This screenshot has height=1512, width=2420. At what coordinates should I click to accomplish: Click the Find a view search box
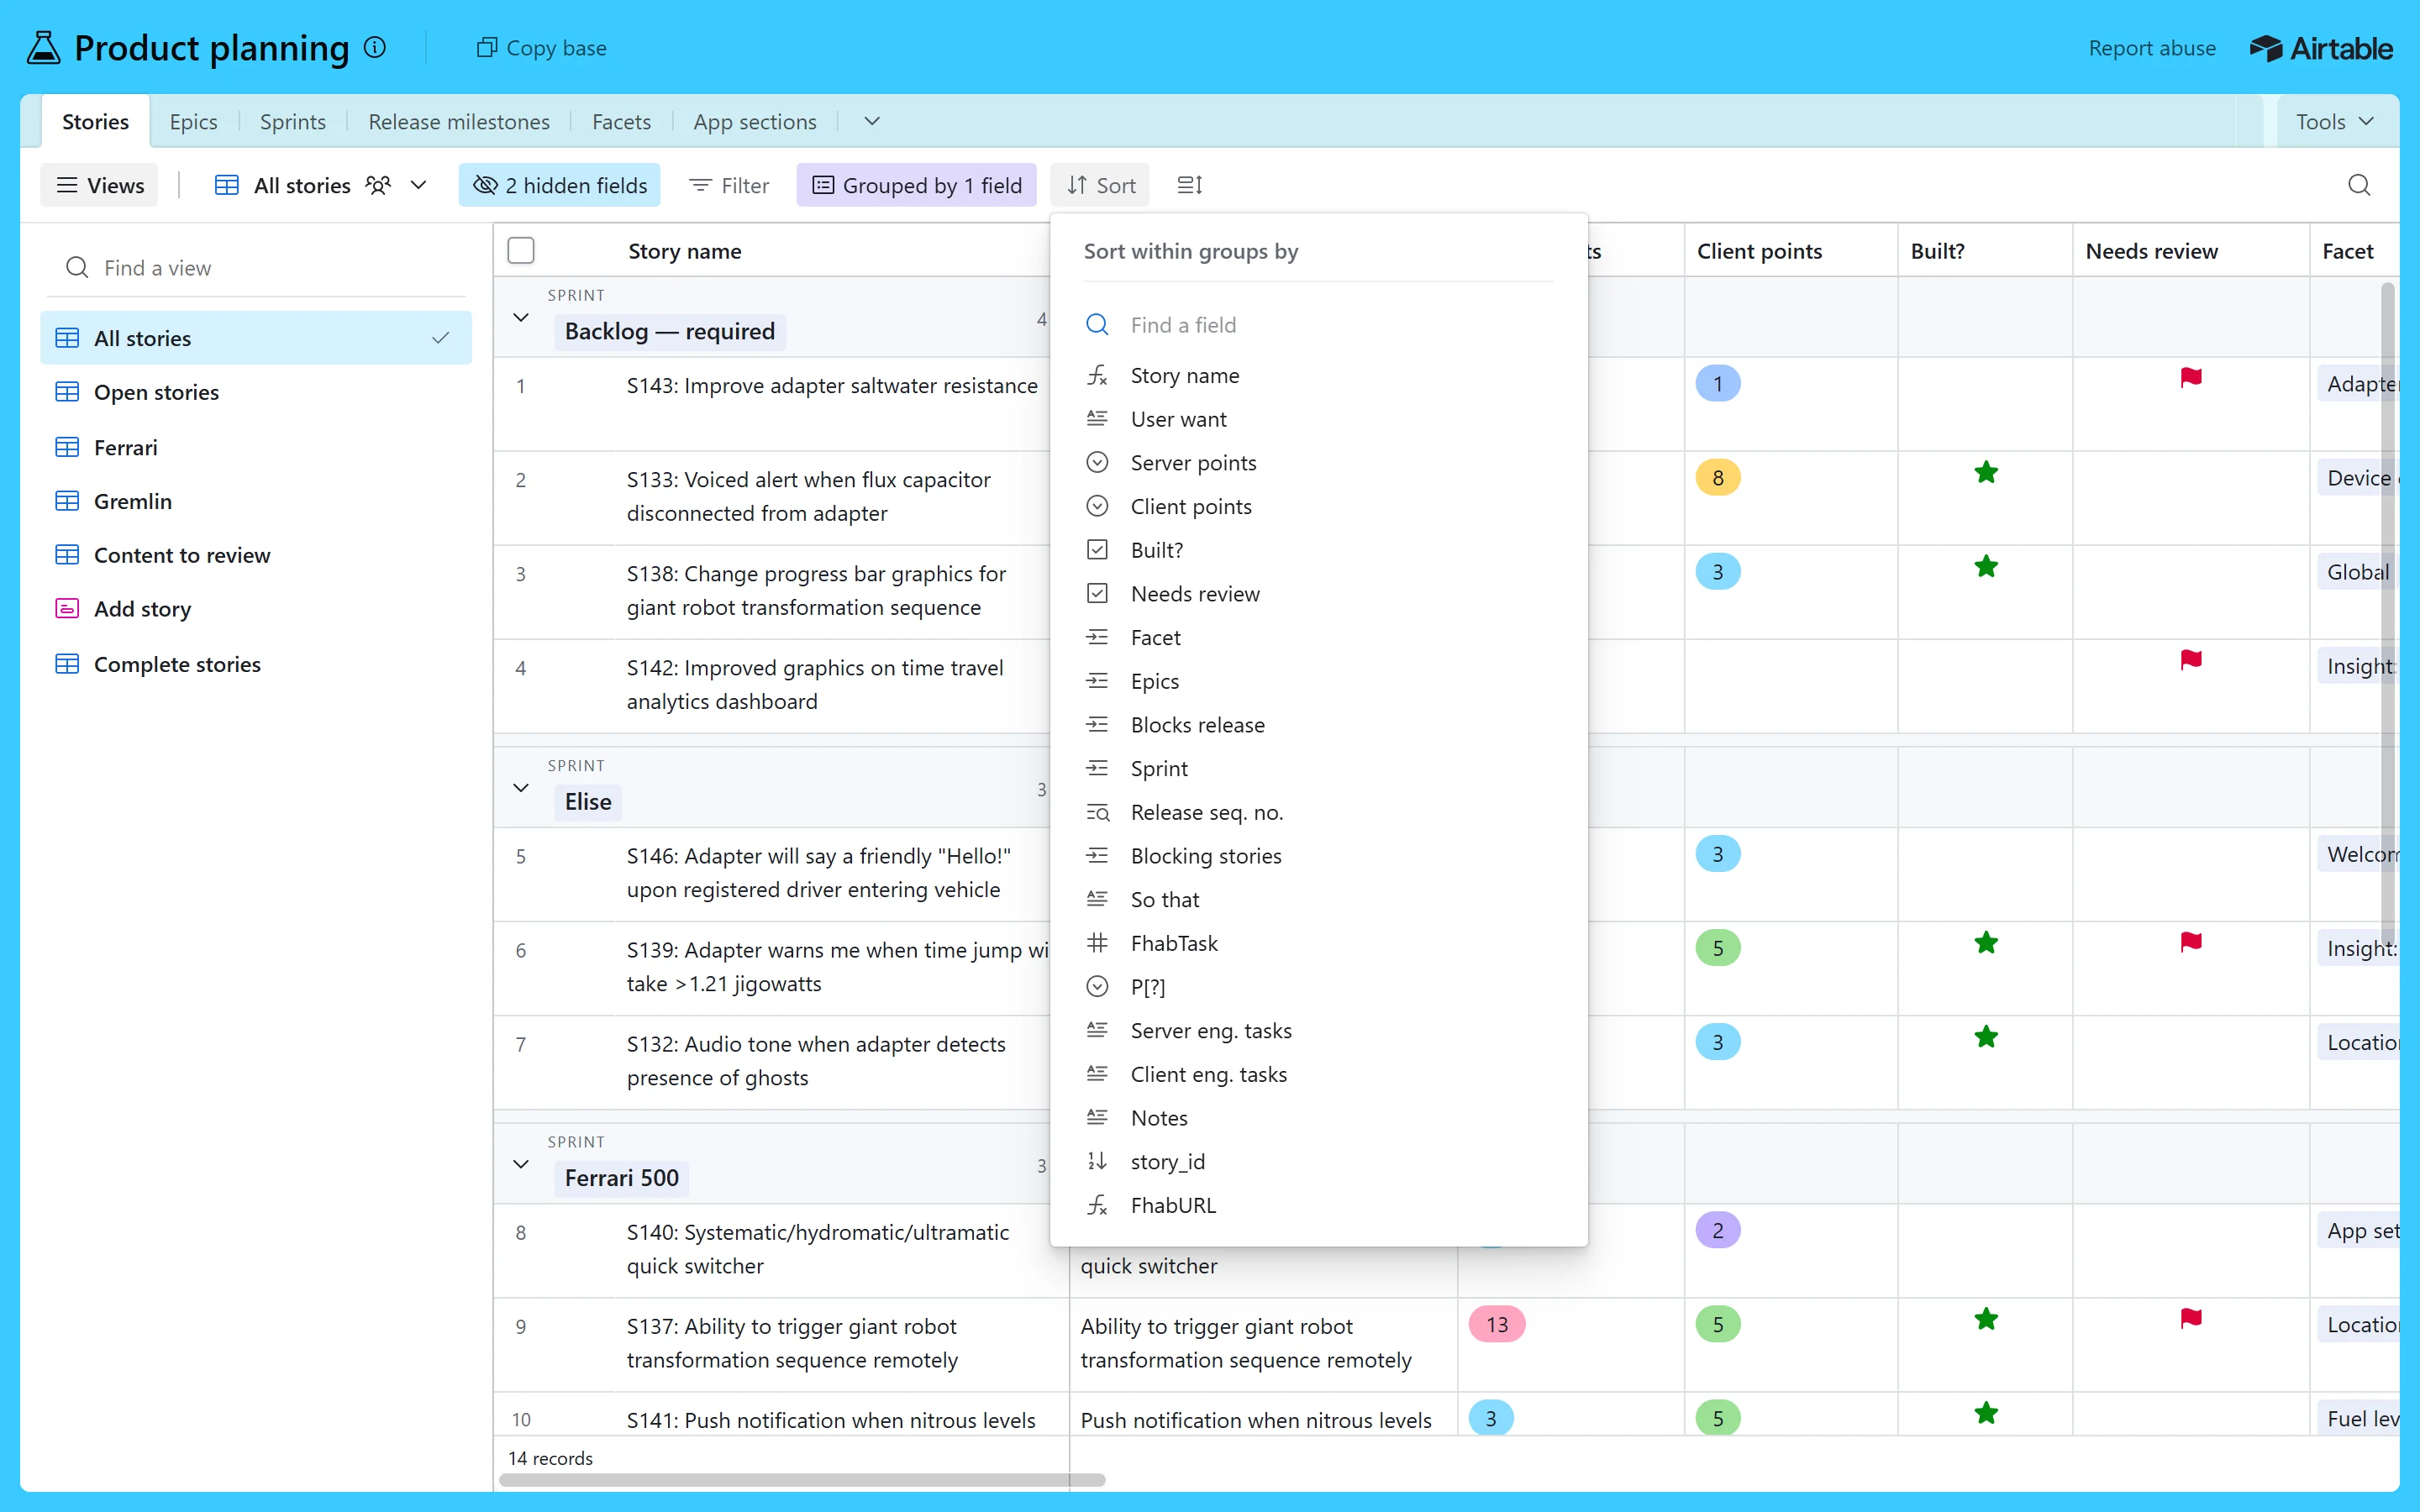257,267
